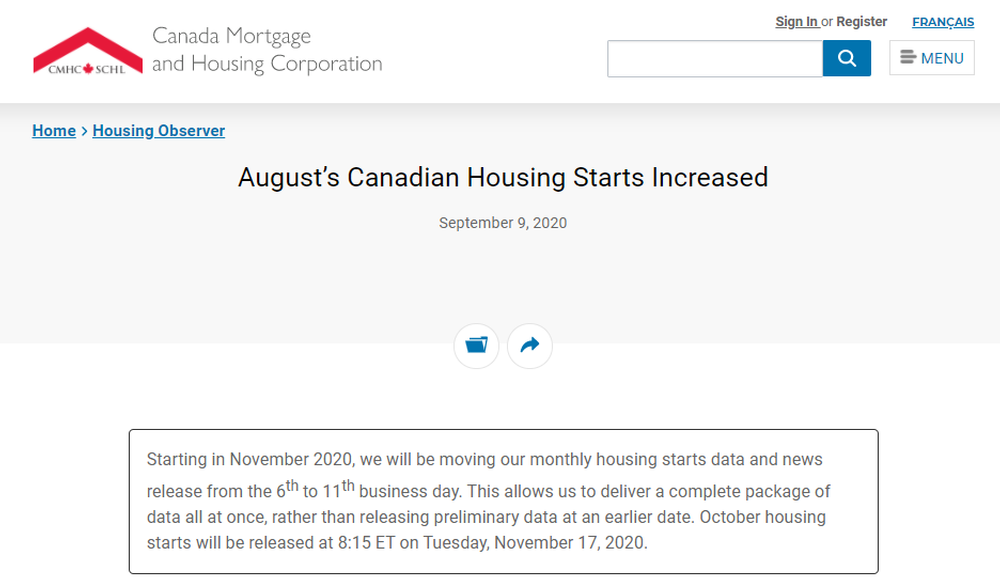The height and width of the screenshot is (582, 1000).
Task: Click the hamburger lines icon beside MENU
Action: (x=908, y=57)
